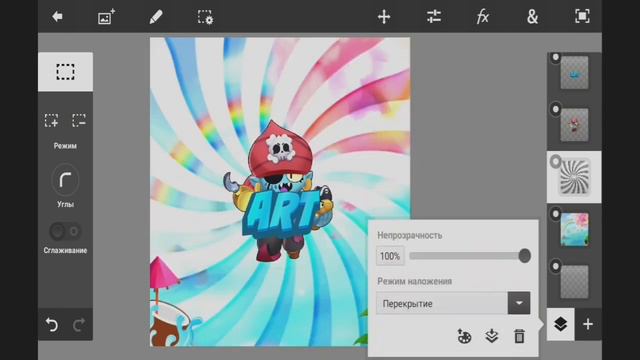The height and width of the screenshot is (360, 640).
Task: Open the fx effects menu
Action: (x=483, y=17)
